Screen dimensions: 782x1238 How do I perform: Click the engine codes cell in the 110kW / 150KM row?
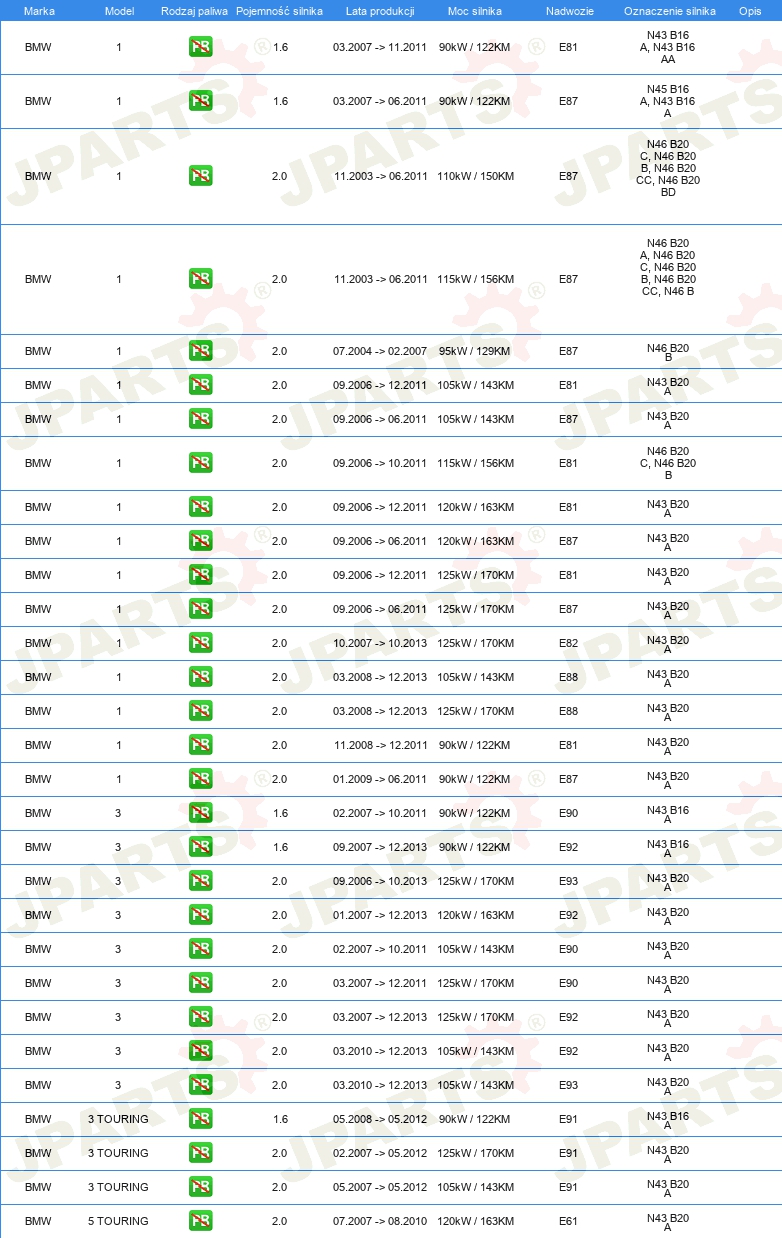coord(668,168)
